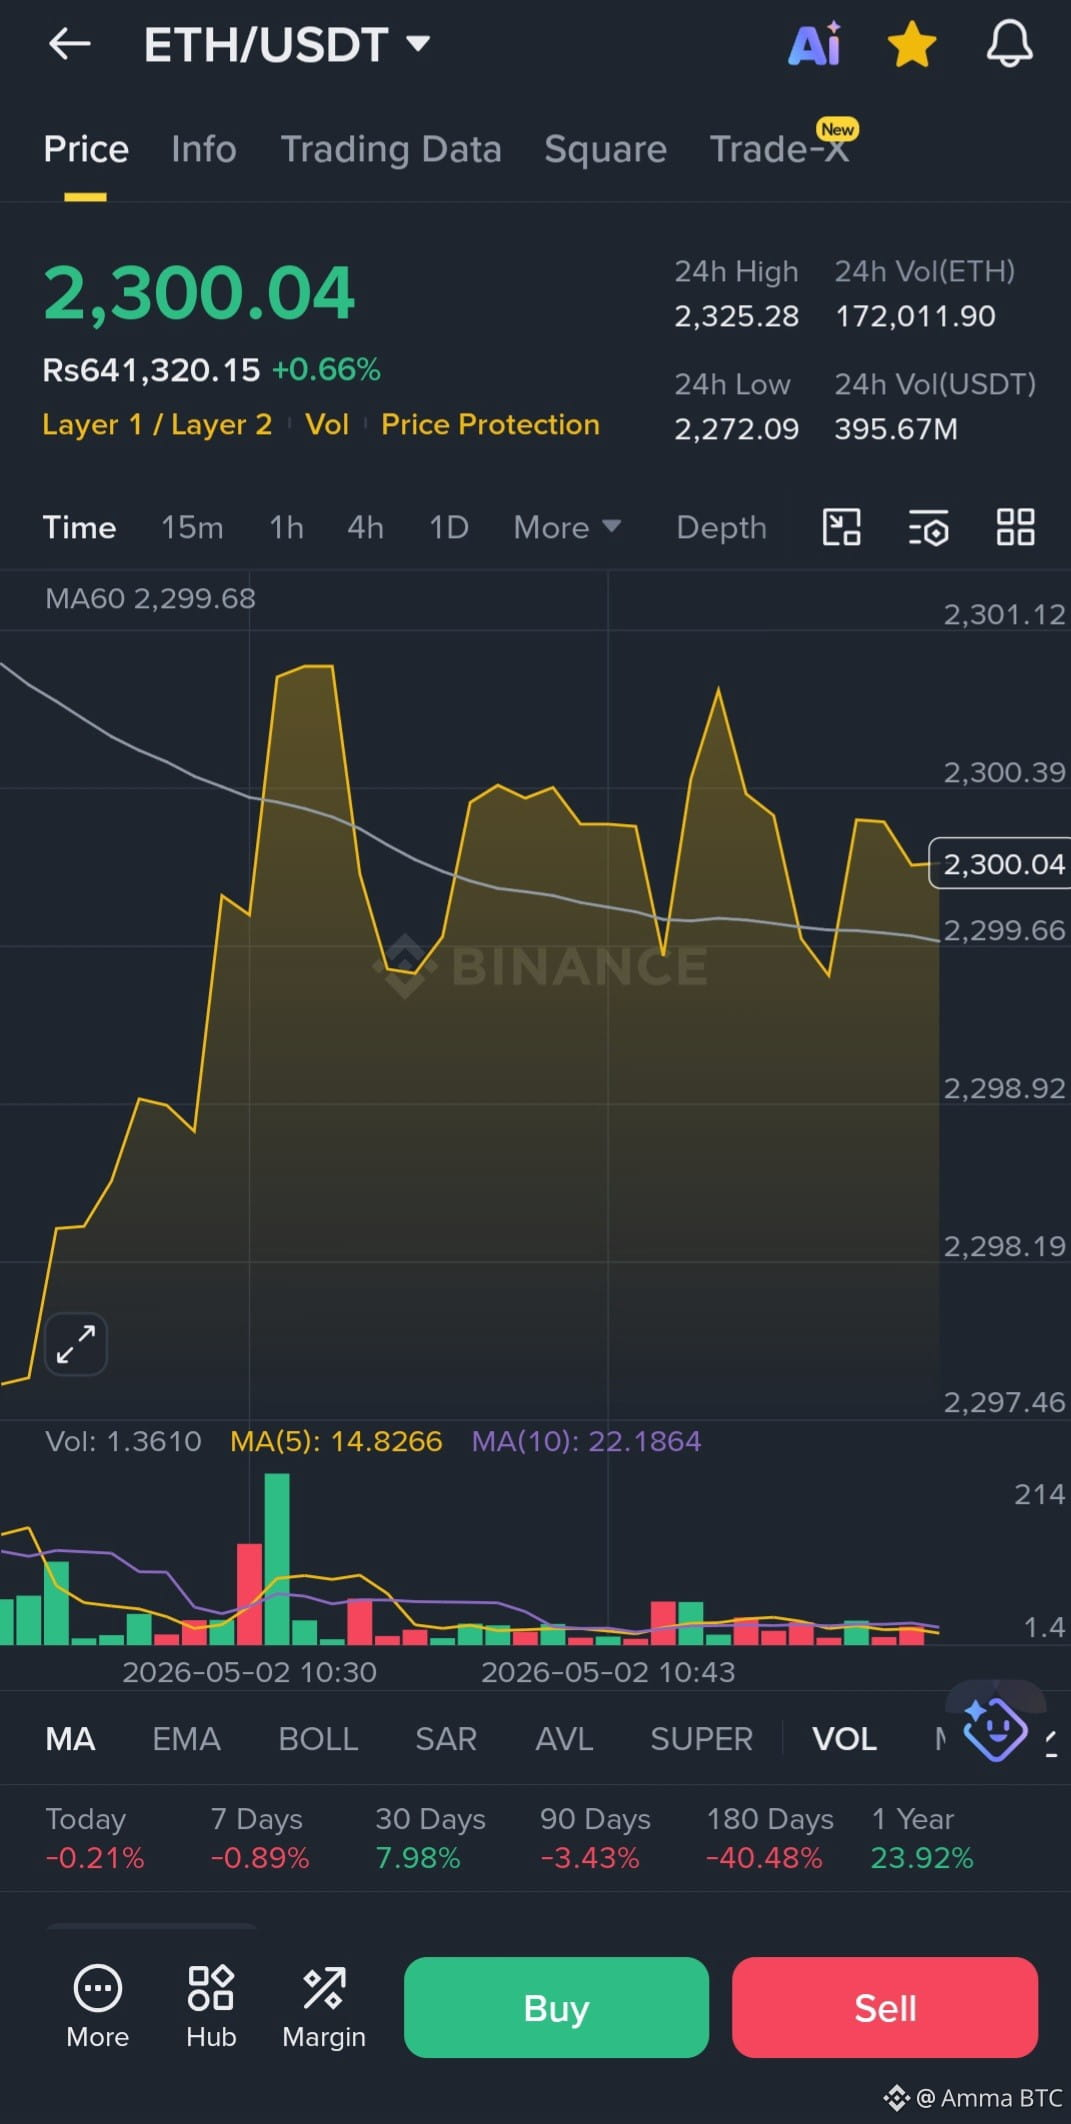Tap the 2026-05-02 10:30 time marker
Image resolution: width=1071 pixels, height=2124 pixels.
click(x=249, y=1672)
